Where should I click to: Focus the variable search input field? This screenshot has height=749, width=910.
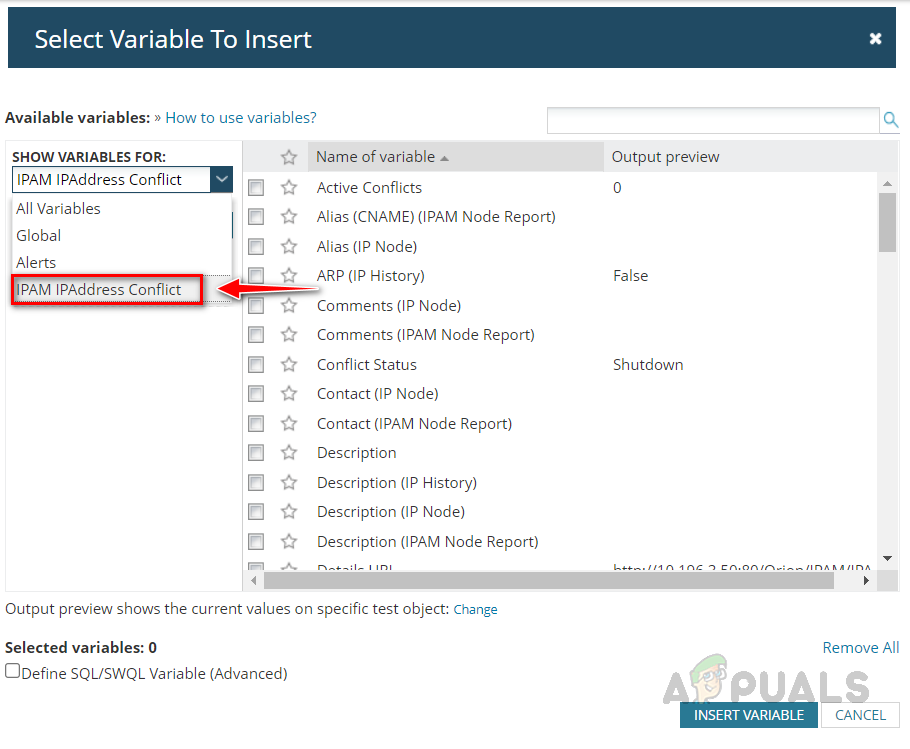(713, 120)
